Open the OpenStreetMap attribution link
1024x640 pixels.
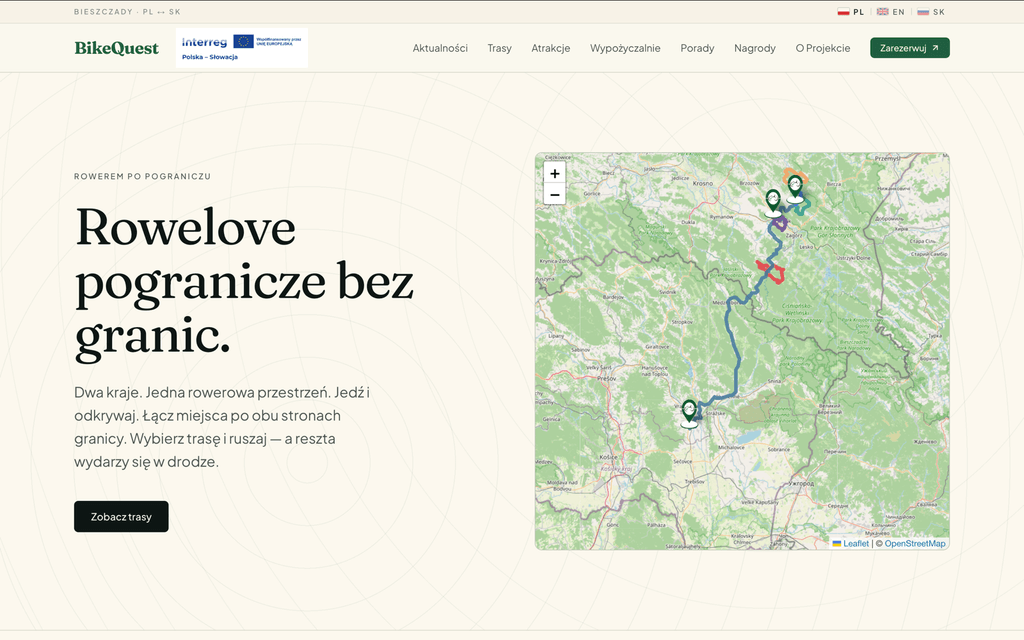pyautogui.click(x=915, y=543)
